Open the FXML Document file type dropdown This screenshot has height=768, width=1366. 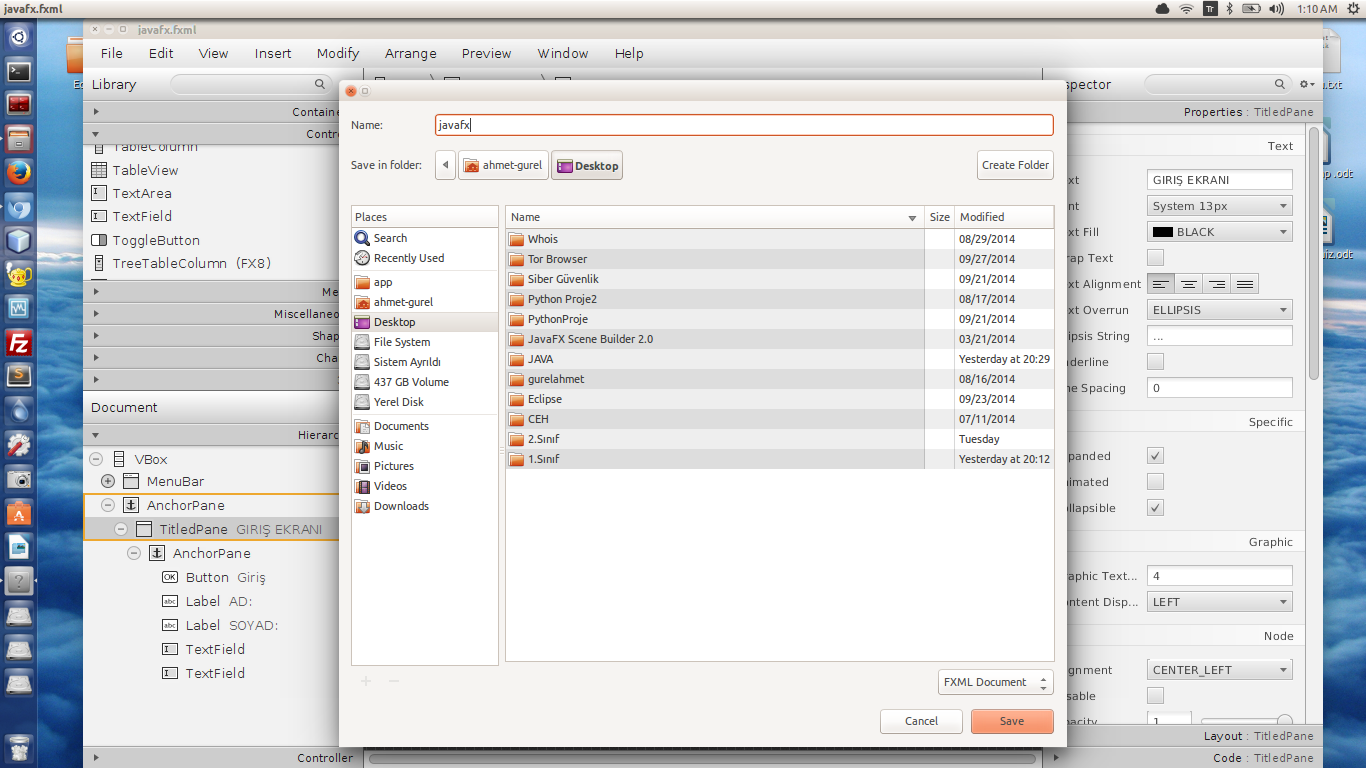pos(996,682)
